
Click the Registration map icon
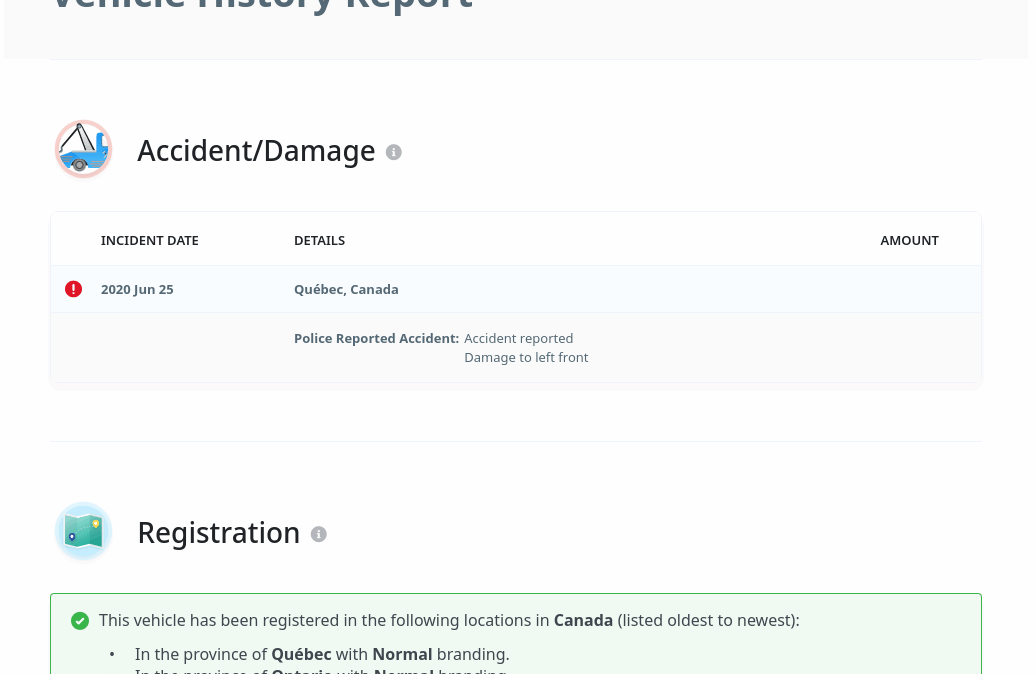click(x=83, y=532)
